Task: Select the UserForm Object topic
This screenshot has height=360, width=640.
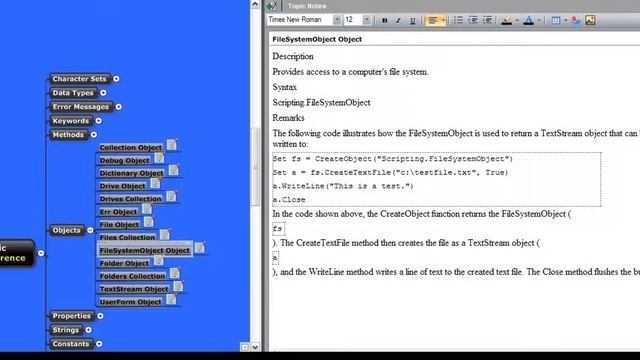Action: [131, 302]
